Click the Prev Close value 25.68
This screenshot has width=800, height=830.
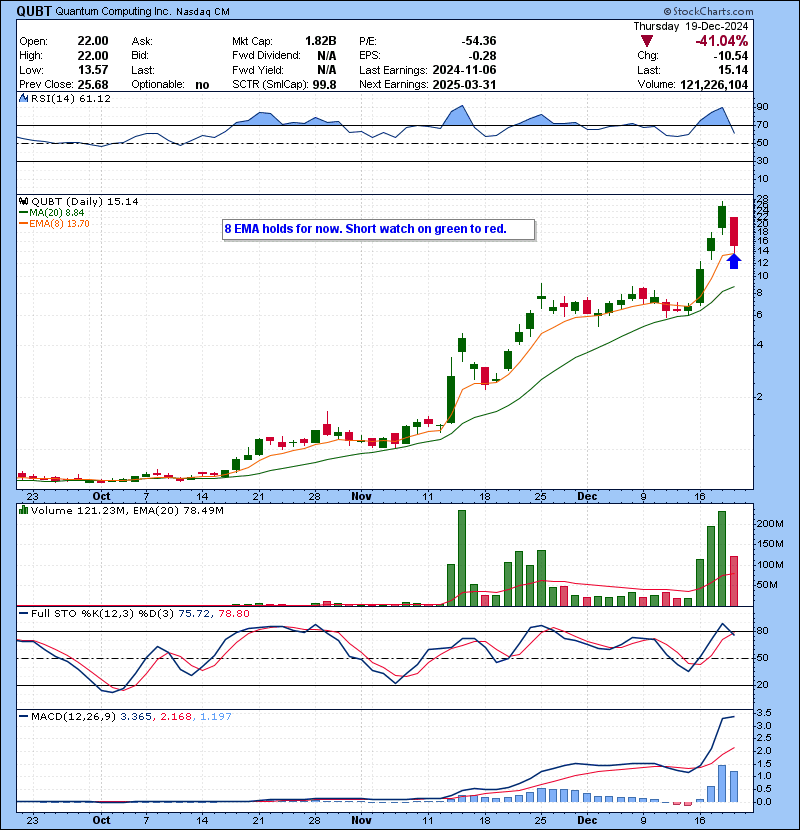93,85
